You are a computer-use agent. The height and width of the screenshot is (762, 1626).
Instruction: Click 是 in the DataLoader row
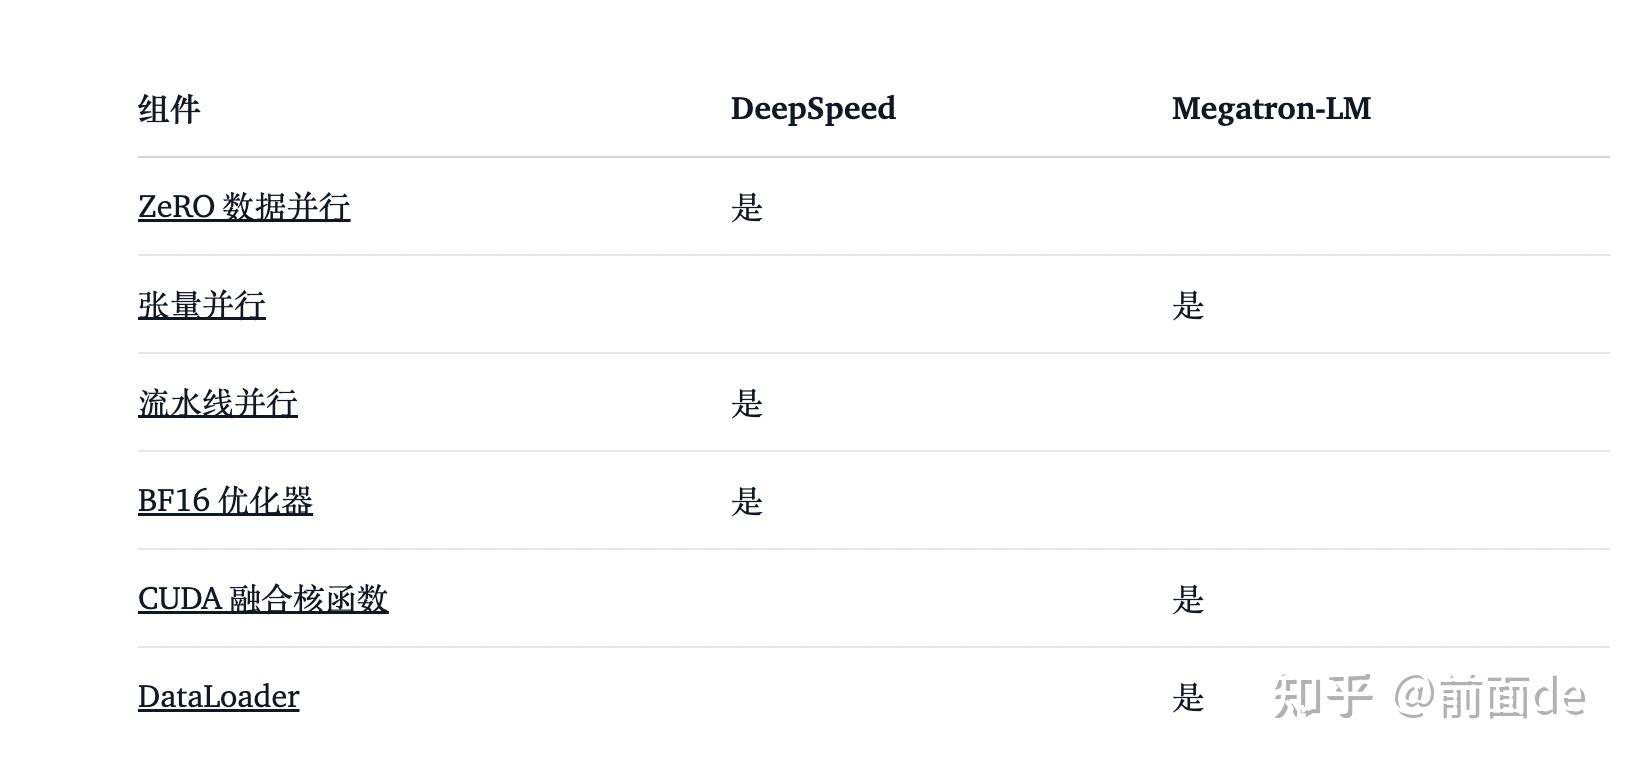(x=1188, y=698)
